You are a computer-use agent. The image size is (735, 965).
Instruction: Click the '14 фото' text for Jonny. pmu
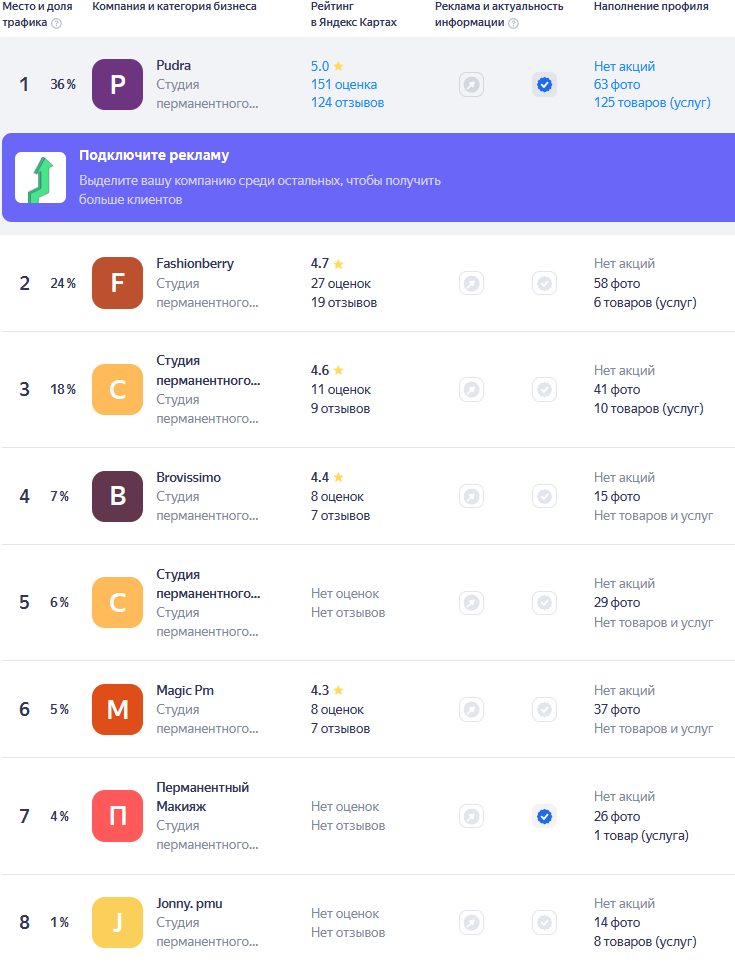pos(617,923)
